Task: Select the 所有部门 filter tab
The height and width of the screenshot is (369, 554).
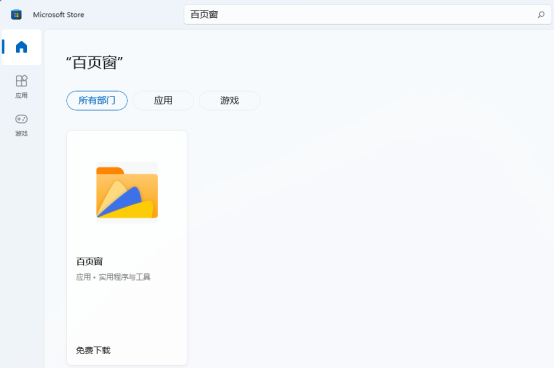Action: [97, 101]
